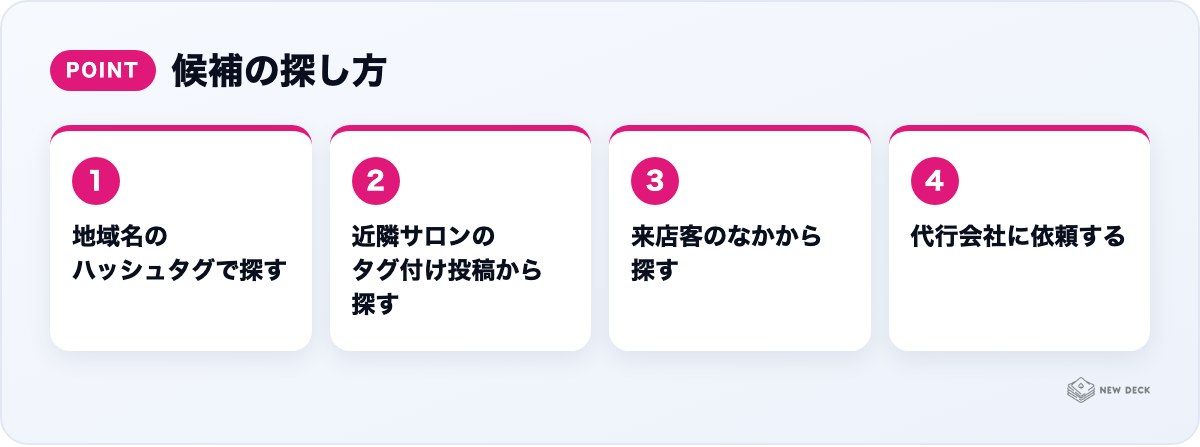The image size is (1200, 447).
Task: Click the pink top border of card 3
Action: (x=740, y=128)
